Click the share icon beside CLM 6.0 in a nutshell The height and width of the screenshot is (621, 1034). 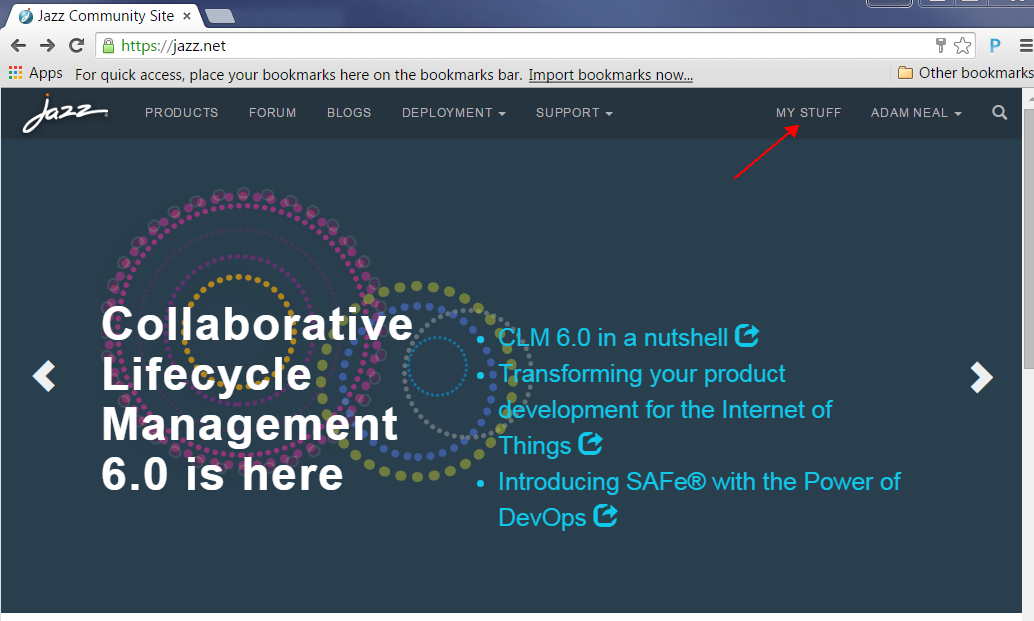click(x=747, y=336)
